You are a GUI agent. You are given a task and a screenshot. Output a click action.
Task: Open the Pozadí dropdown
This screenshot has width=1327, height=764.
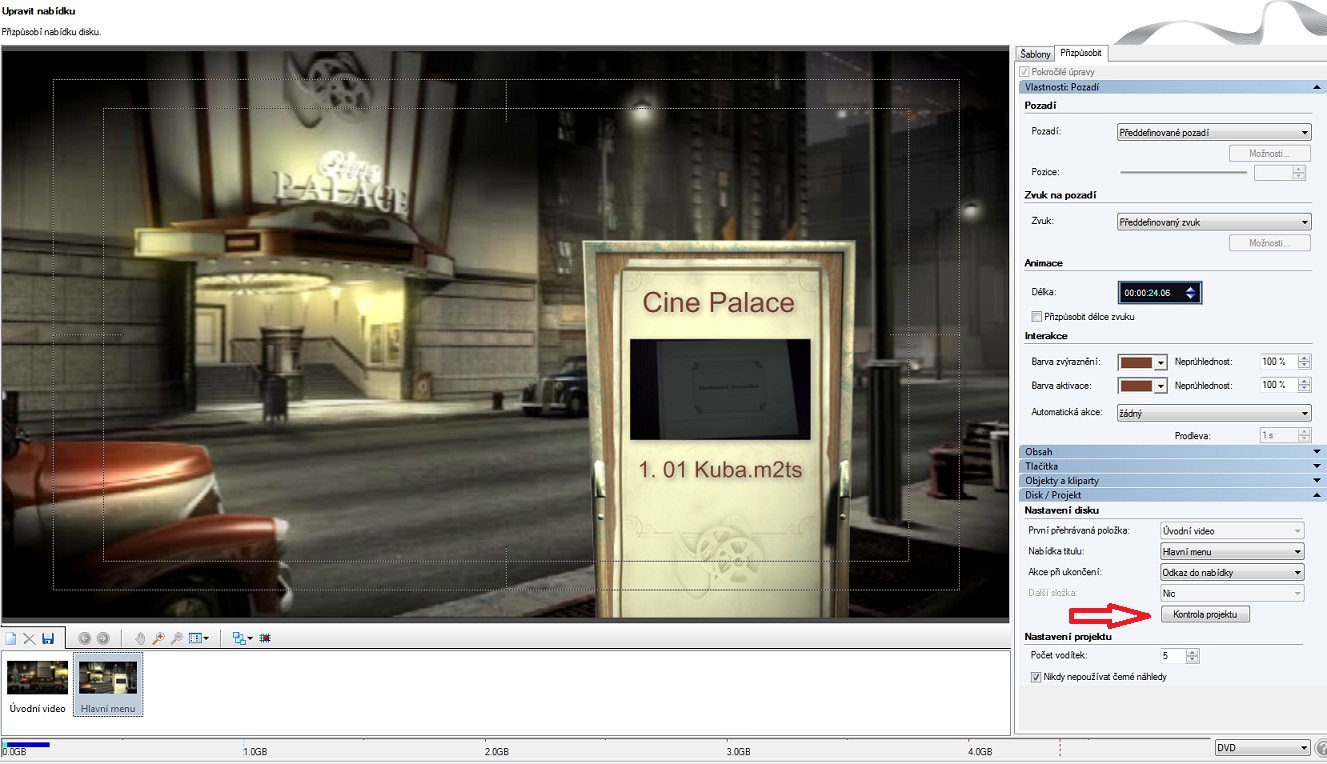(x=1213, y=132)
